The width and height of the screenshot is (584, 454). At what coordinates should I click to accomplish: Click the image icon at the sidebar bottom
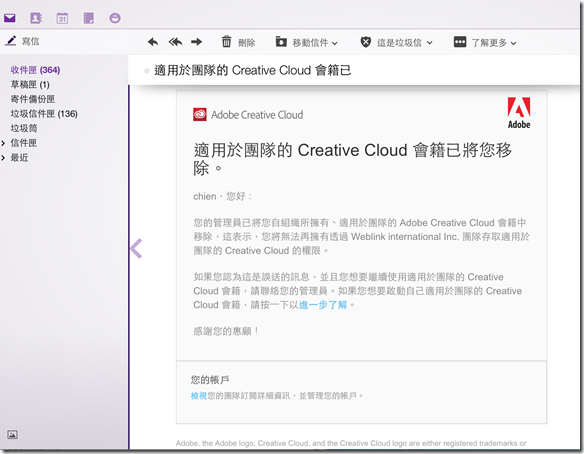point(12,435)
